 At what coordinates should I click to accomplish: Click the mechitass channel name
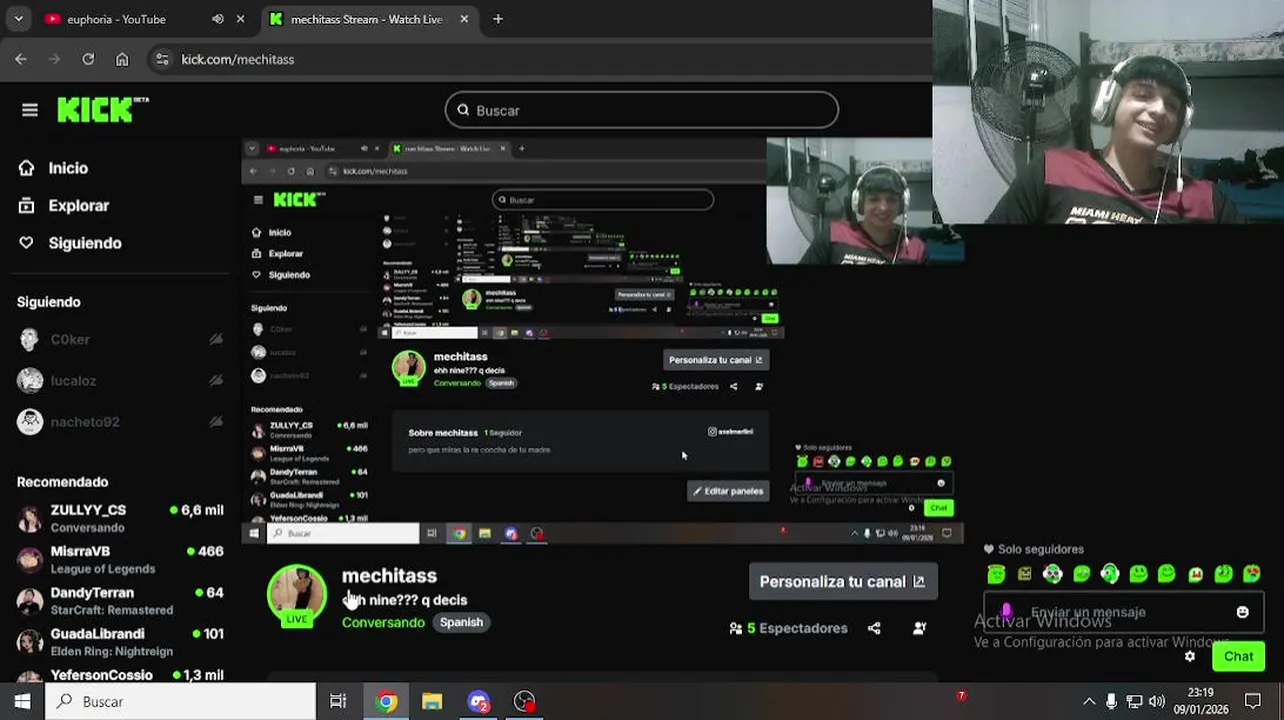coord(389,576)
